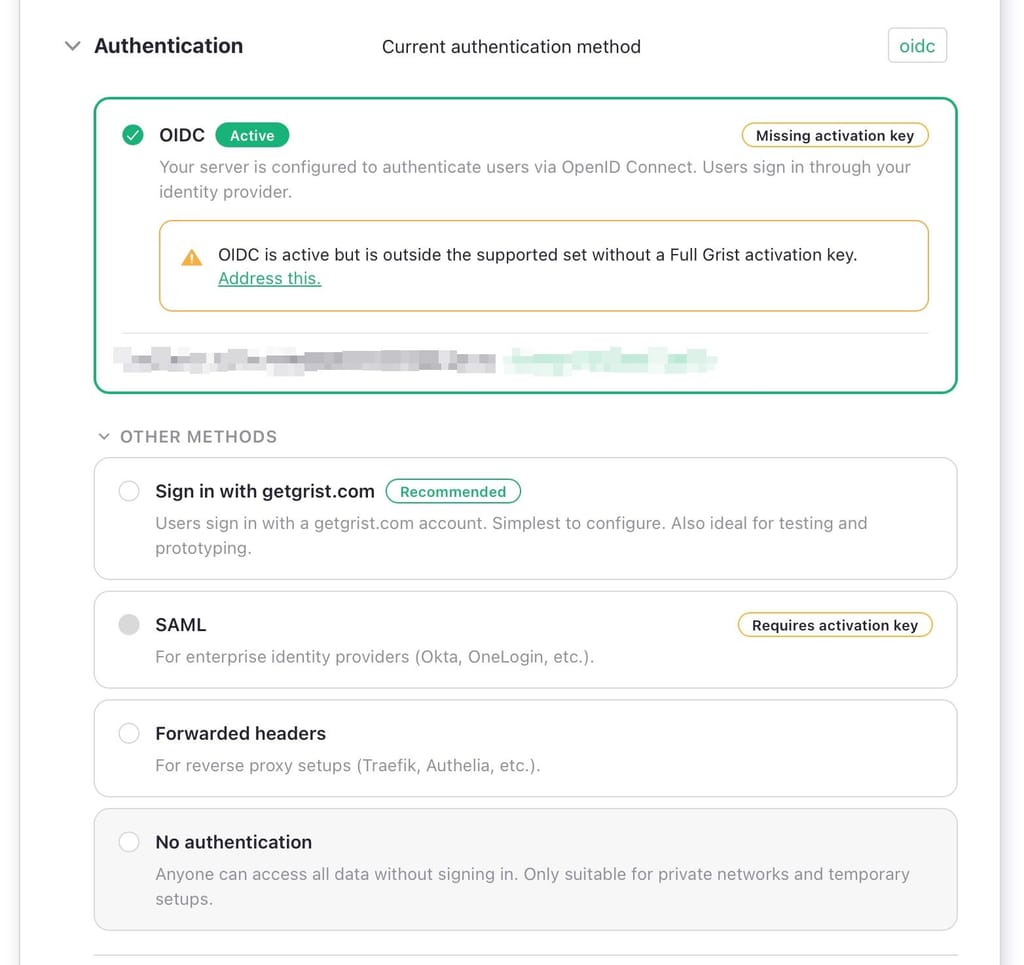1024x965 pixels.
Task: Click the SAML method title
Action: [x=181, y=625]
